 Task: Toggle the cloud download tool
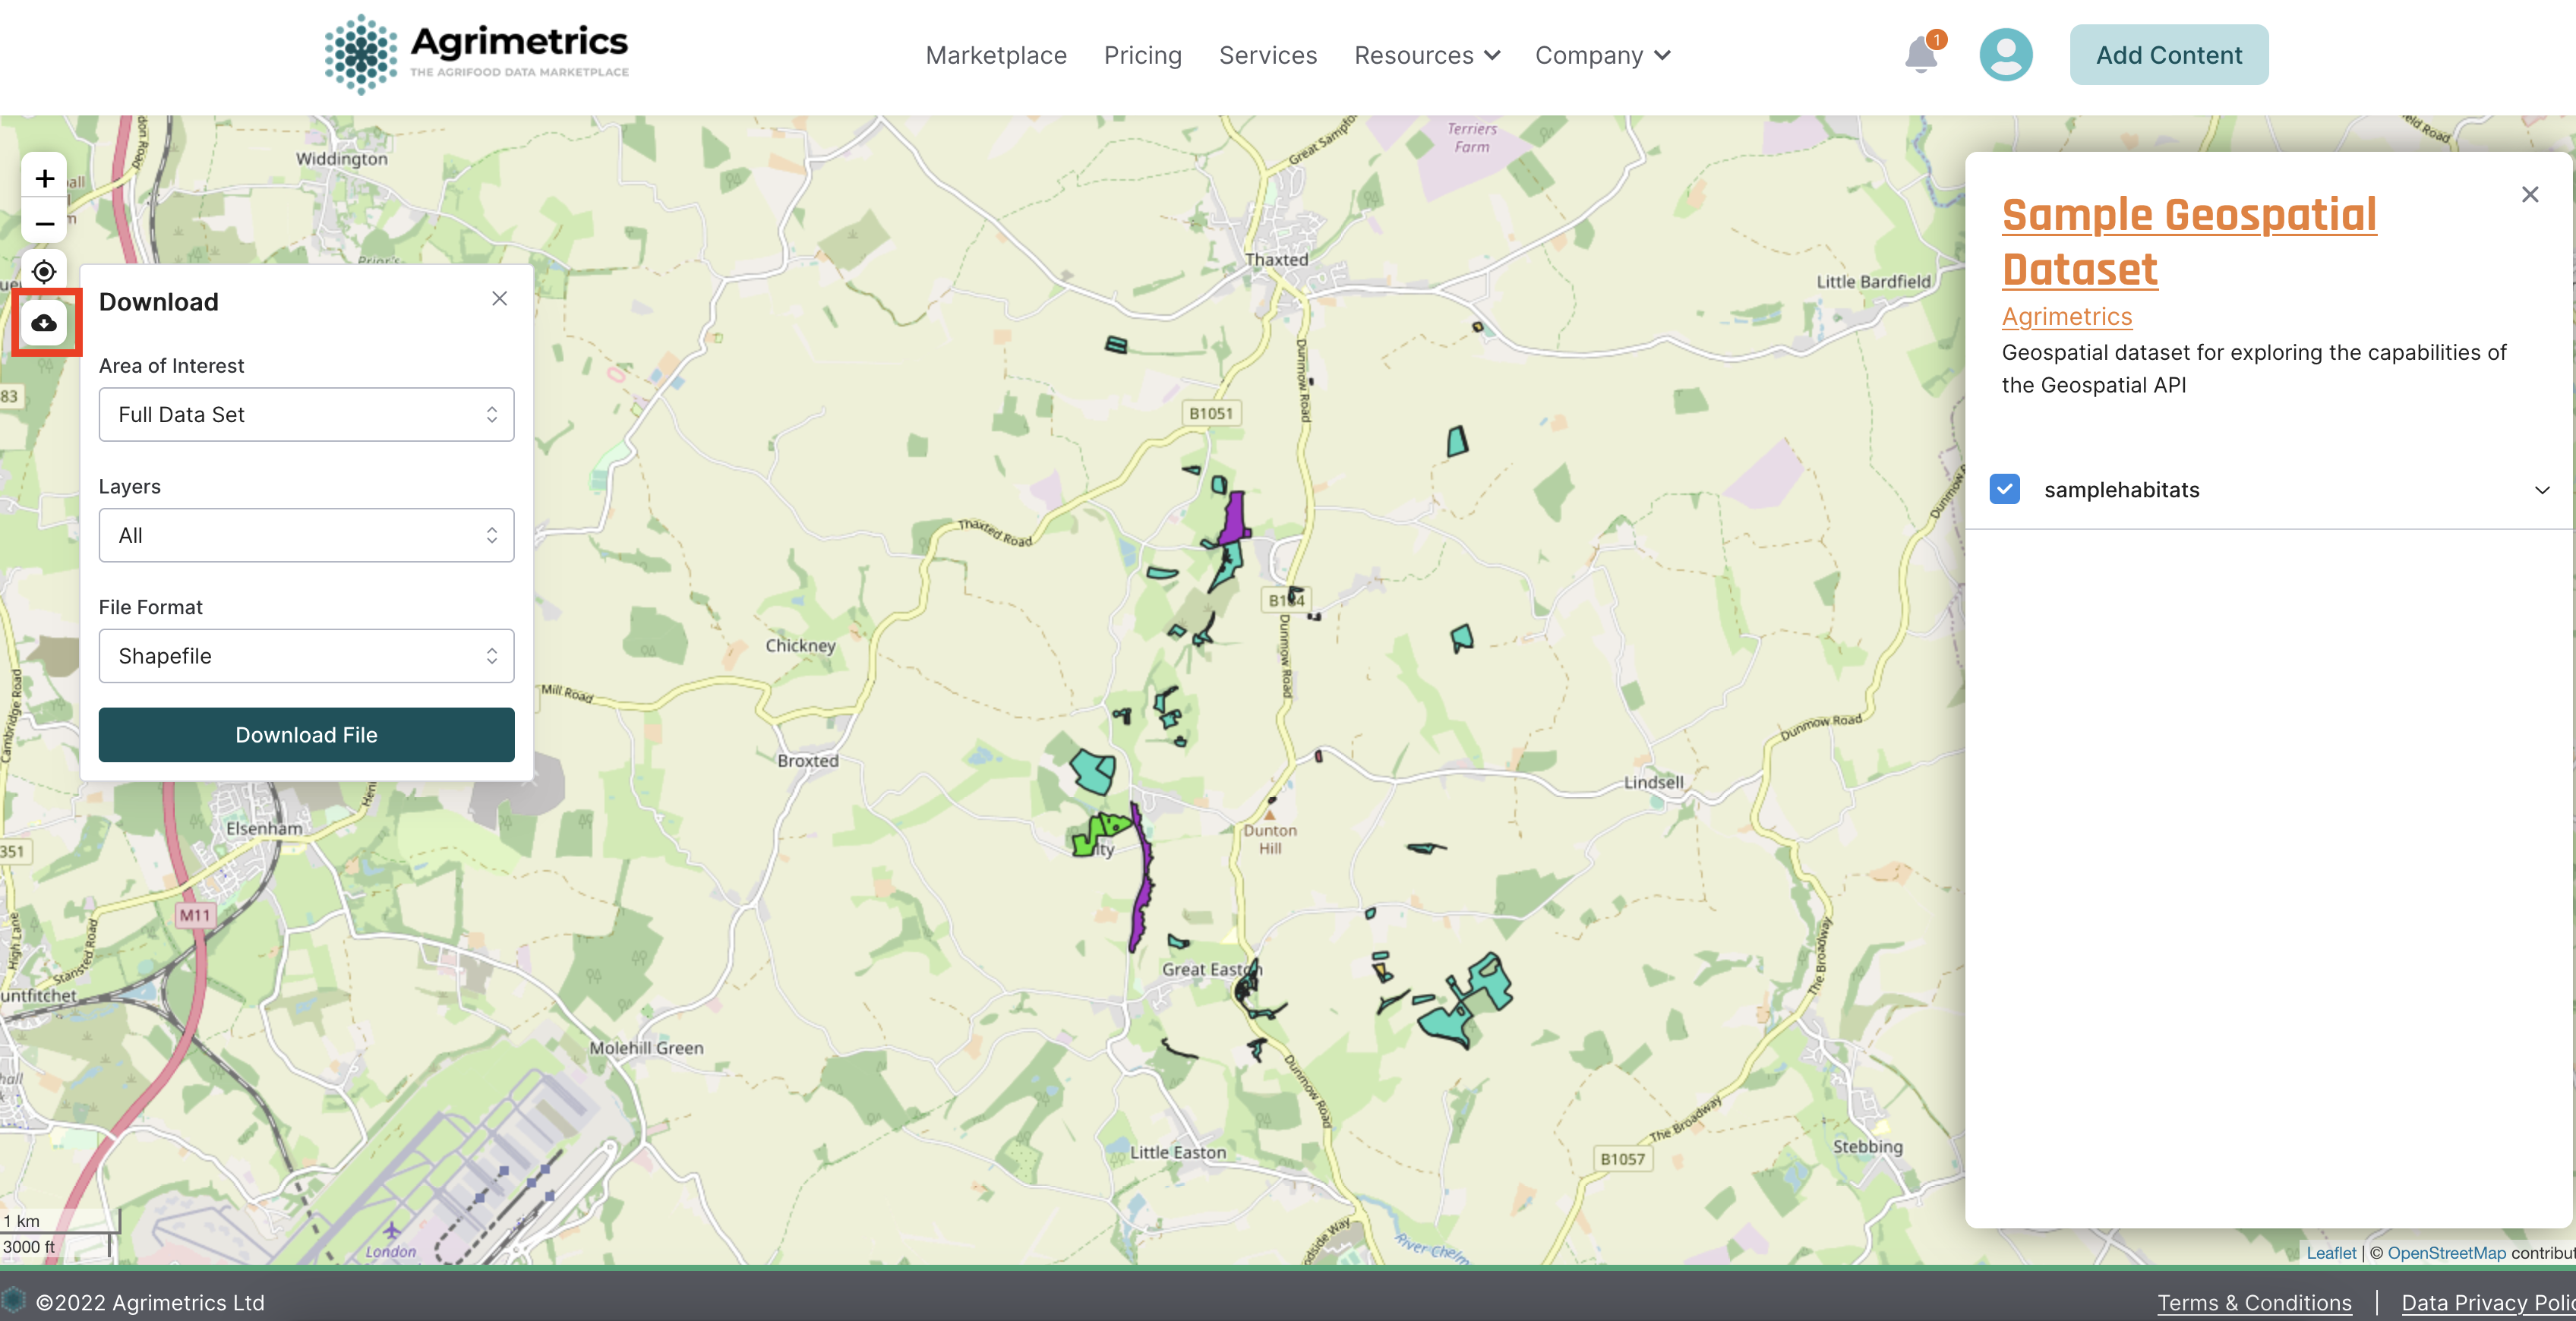[x=44, y=322]
